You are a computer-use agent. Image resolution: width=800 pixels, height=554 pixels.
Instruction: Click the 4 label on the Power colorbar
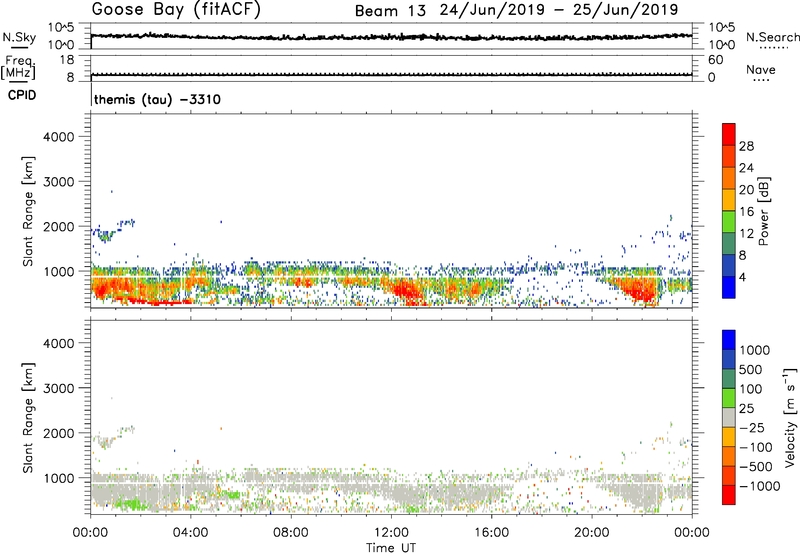coord(742,277)
